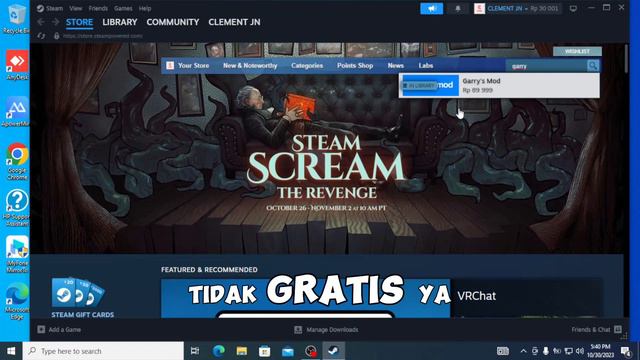Open the Recycle Bin desktop icon
This screenshot has height=360, width=640.
click(x=16, y=18)
